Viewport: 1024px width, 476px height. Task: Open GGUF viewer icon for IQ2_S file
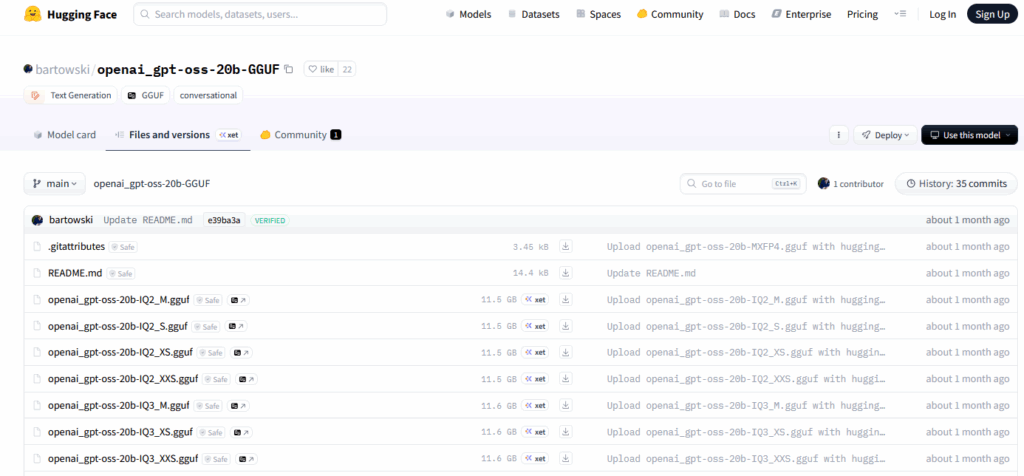236,326
